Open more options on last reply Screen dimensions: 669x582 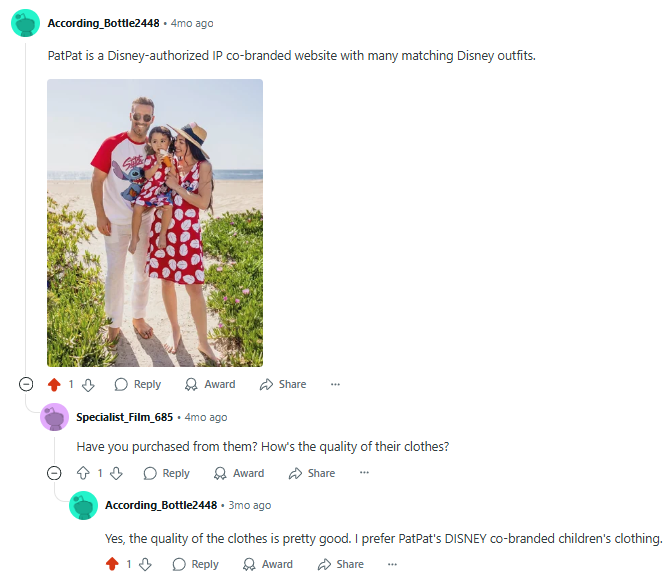(393, 564)
